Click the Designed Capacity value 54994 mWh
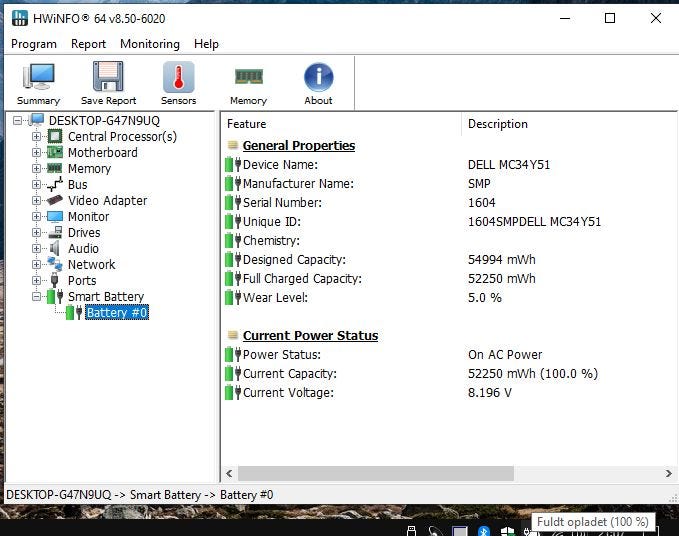Image resolution: width=679 pixels, height=536 pixels. [x=501, y=260]
